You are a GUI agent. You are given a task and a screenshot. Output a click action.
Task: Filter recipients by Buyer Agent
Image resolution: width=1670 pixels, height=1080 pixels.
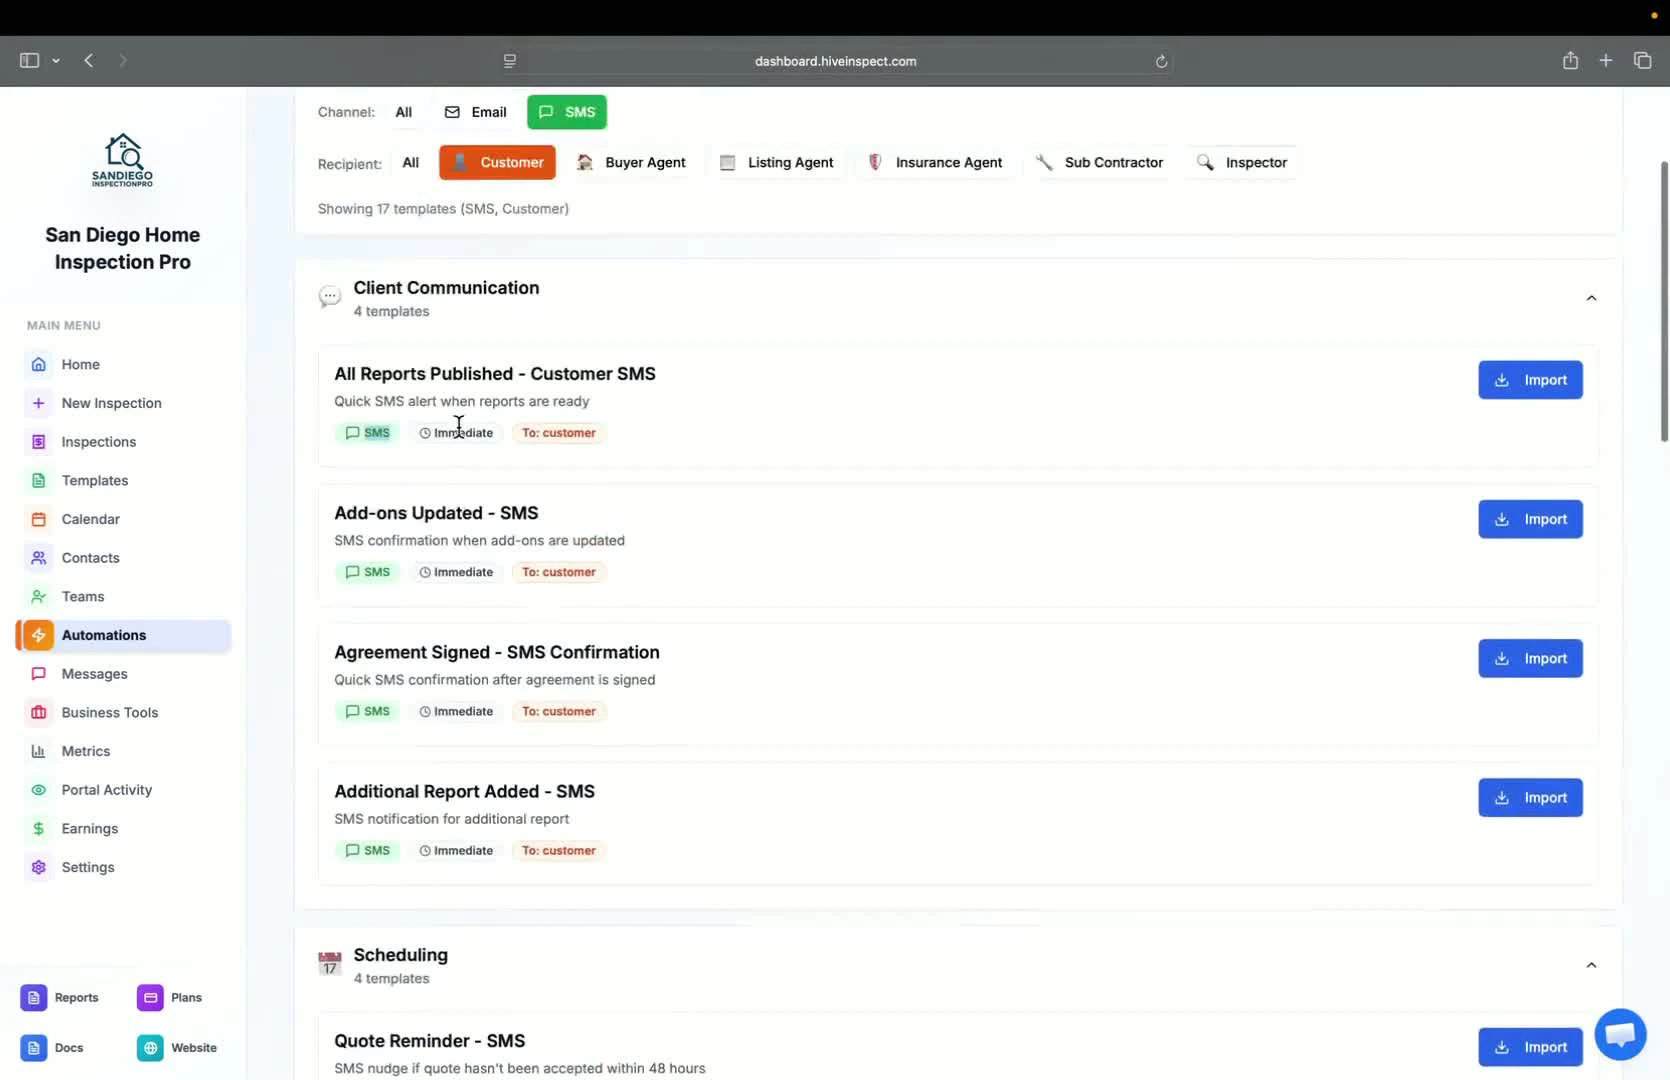coord(631,162)
